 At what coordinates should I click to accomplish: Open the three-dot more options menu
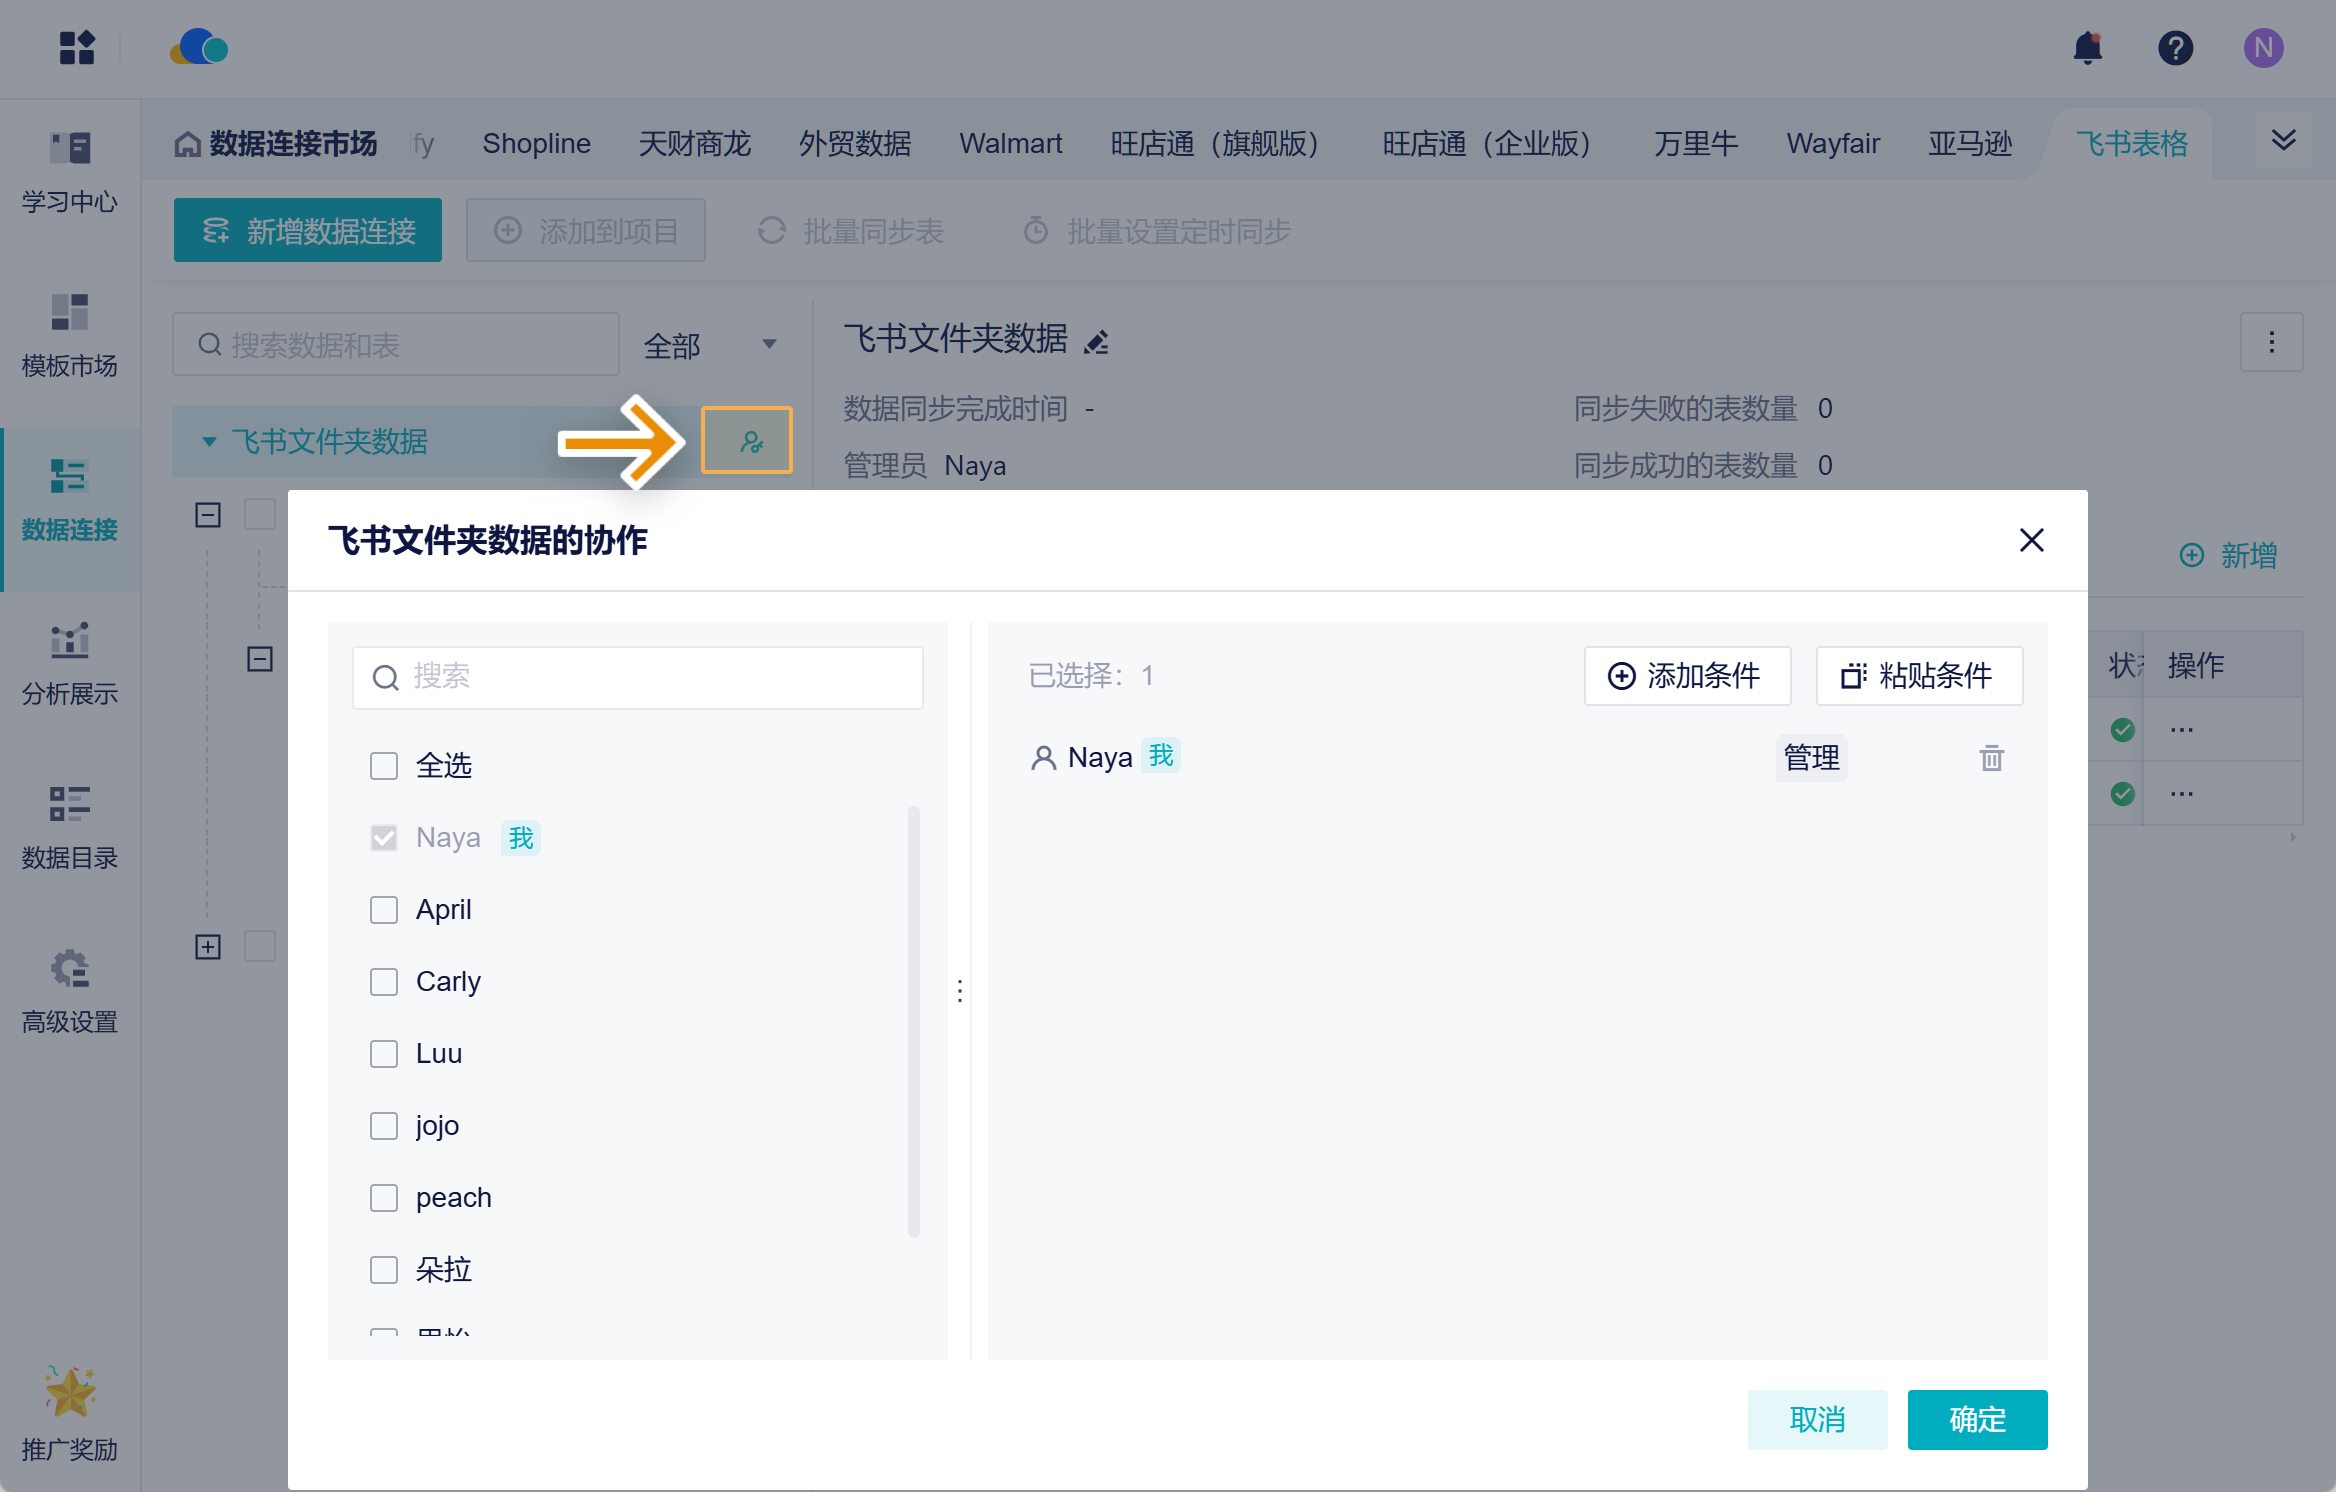click(2271, 343)
